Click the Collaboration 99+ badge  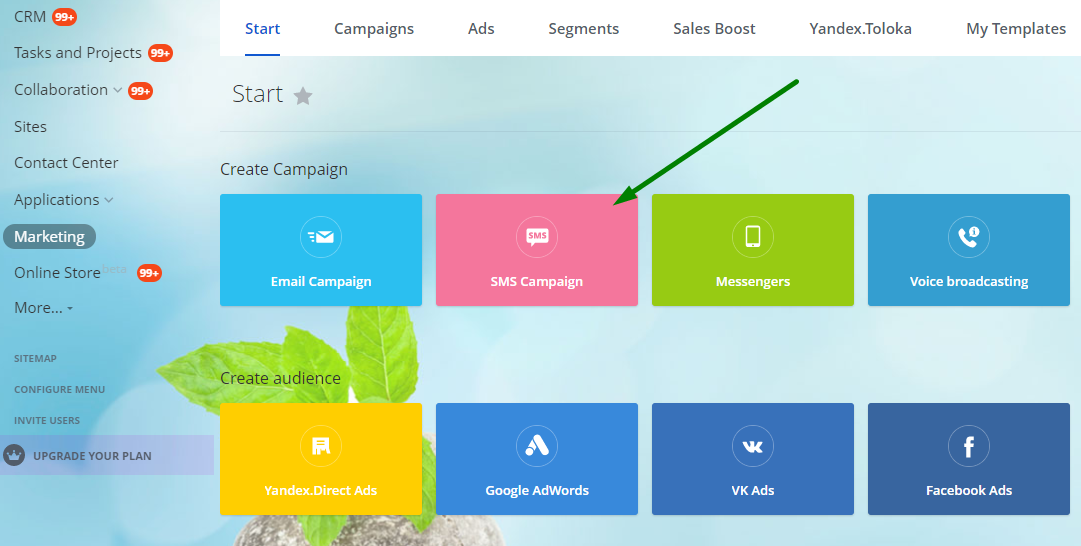[141, 91]
